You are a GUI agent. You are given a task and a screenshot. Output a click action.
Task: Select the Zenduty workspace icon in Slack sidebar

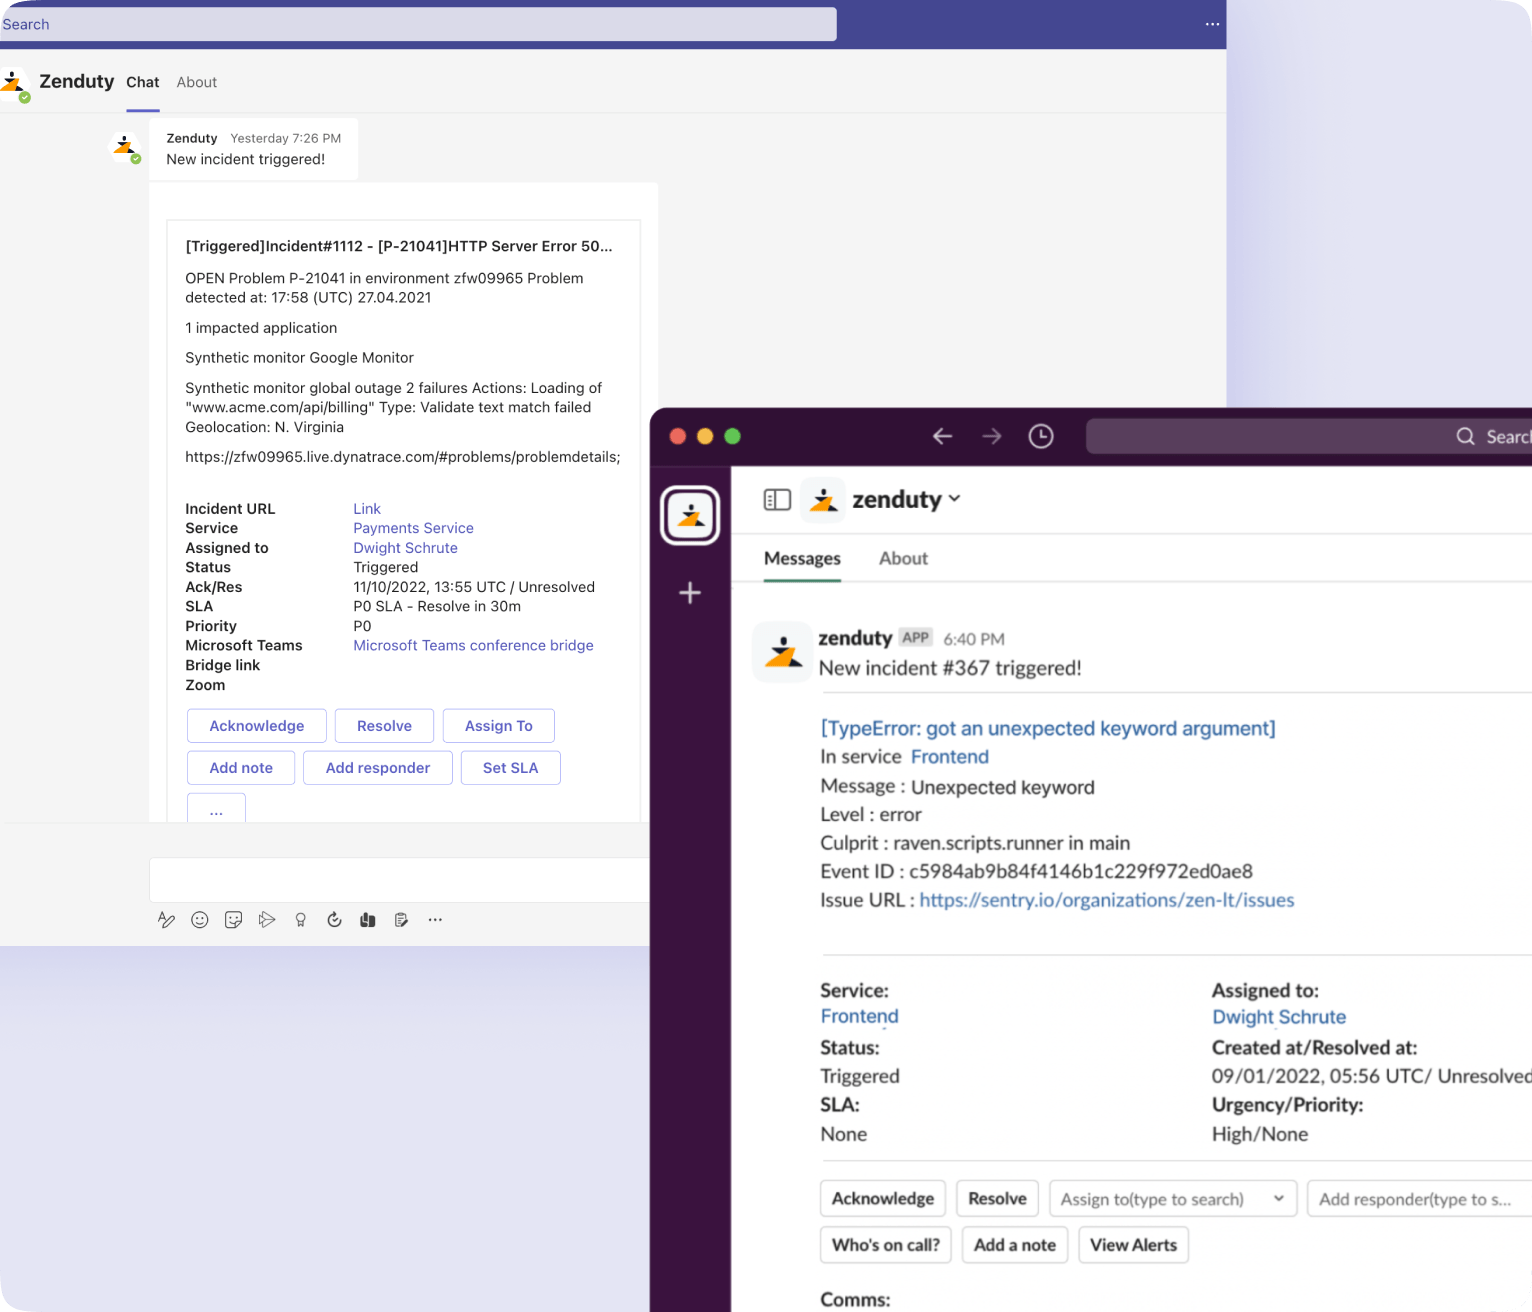point(689,515)
